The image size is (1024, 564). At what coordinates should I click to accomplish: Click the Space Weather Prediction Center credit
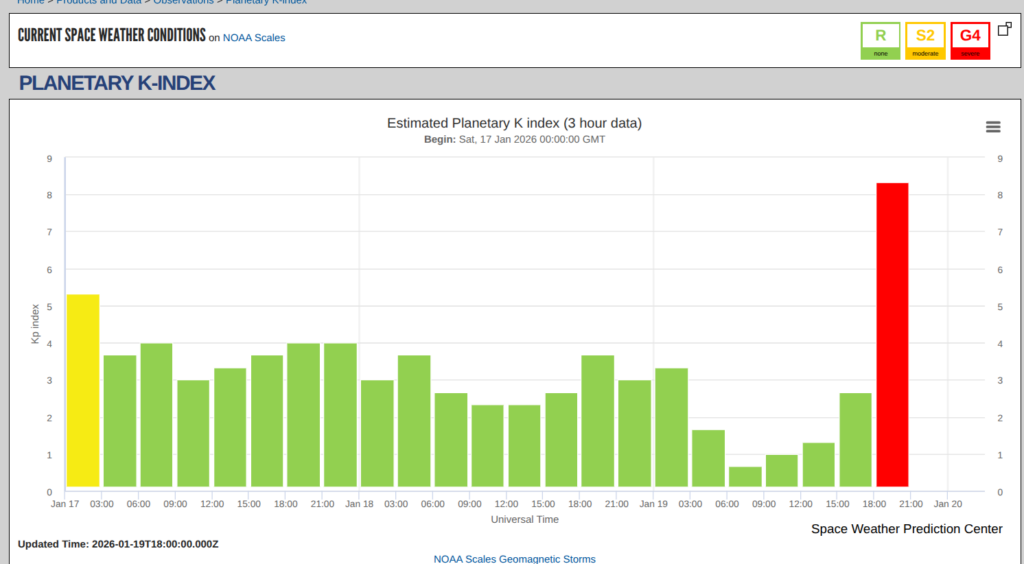point(906,529)
